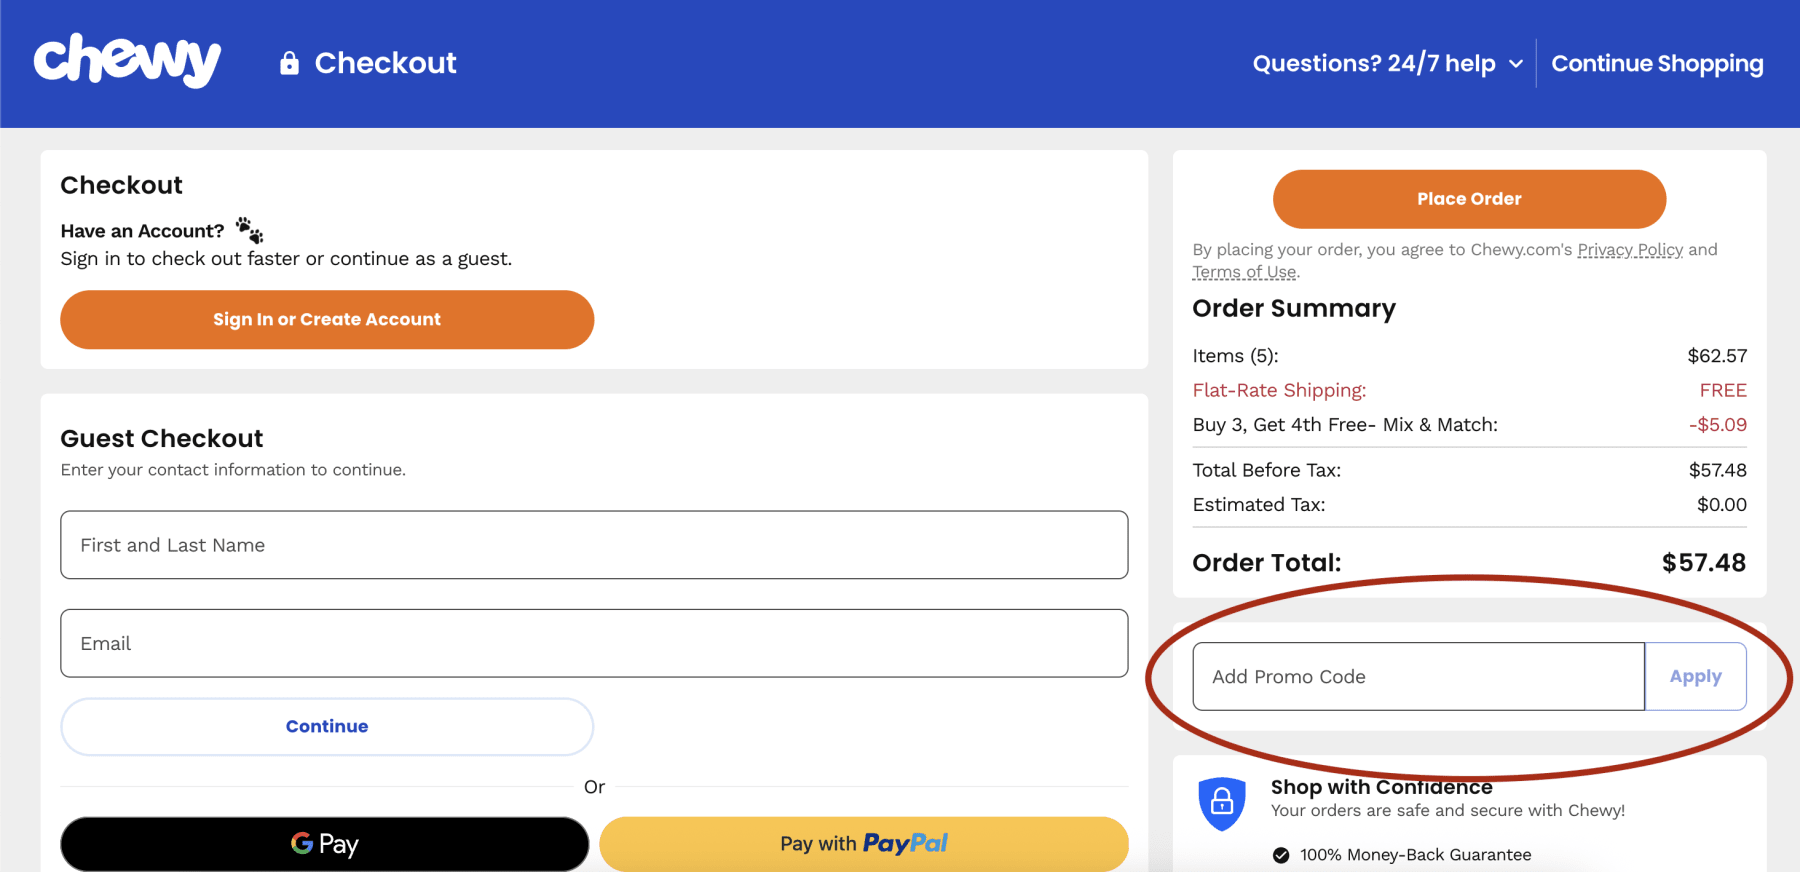The height and width of the screenshot is (872, 1800).
Task: Open the Terms of Use page
Action: click(1244, 271)
